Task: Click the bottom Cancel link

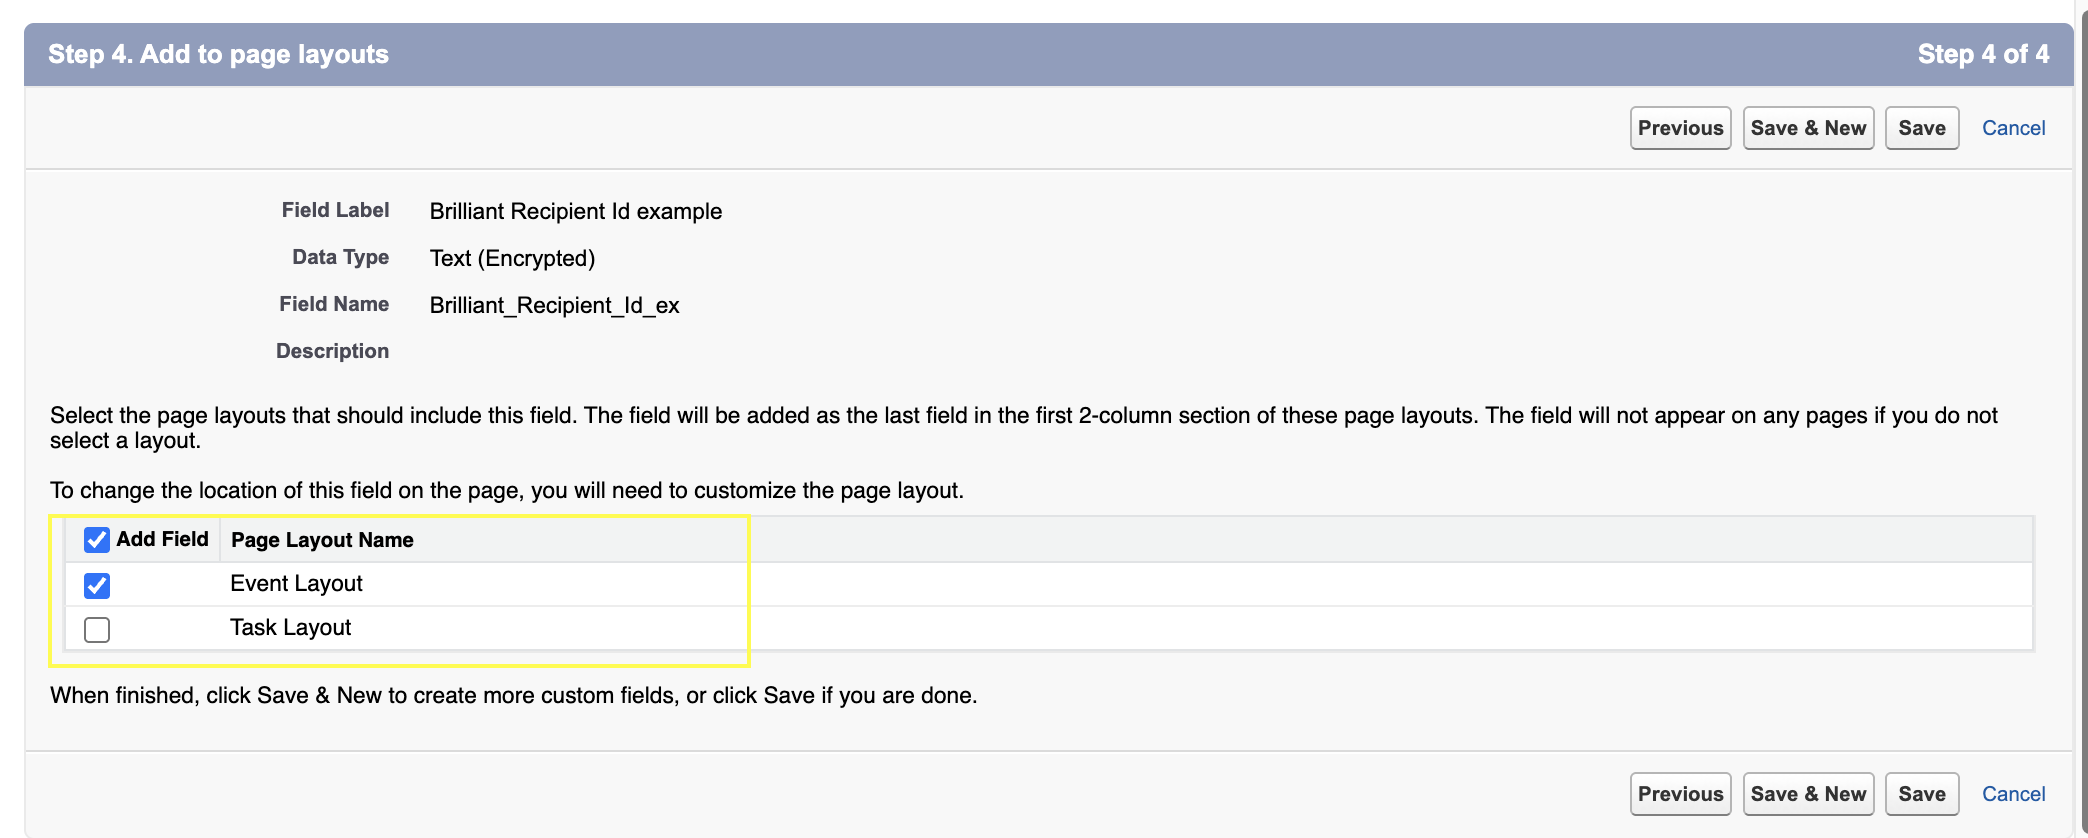Action: tap(2013, 794)
